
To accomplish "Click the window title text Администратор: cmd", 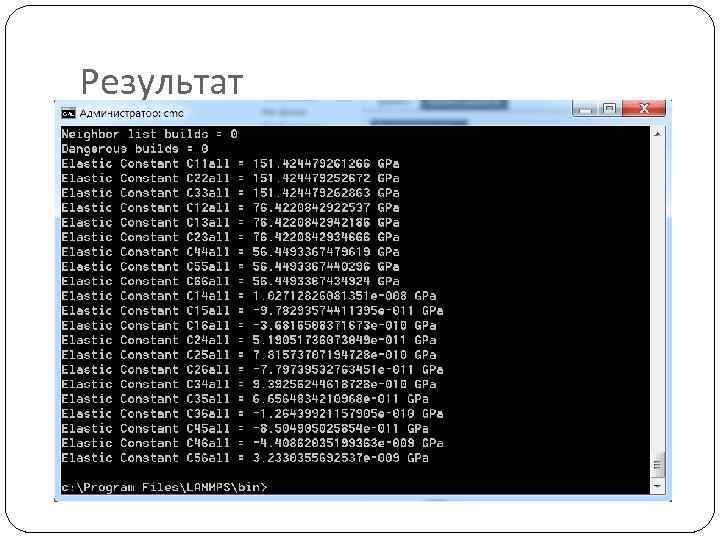I will point(131,113).
